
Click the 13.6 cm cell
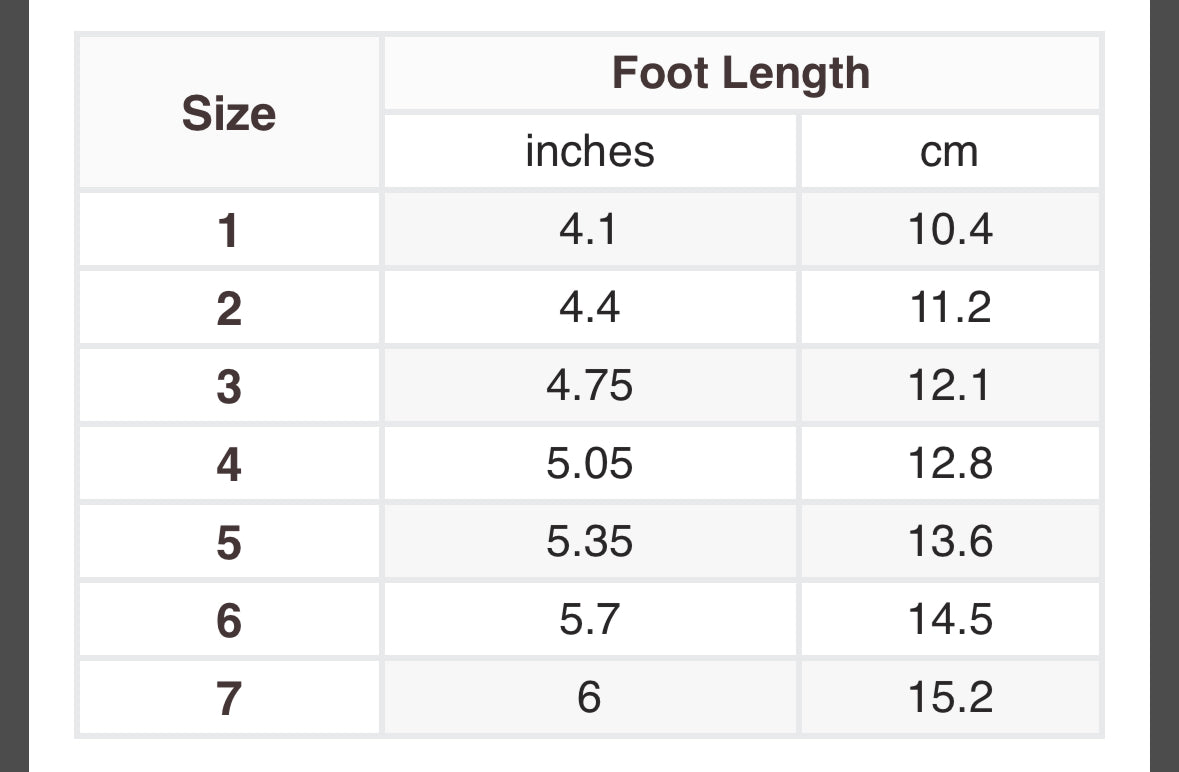pos(950,542)
